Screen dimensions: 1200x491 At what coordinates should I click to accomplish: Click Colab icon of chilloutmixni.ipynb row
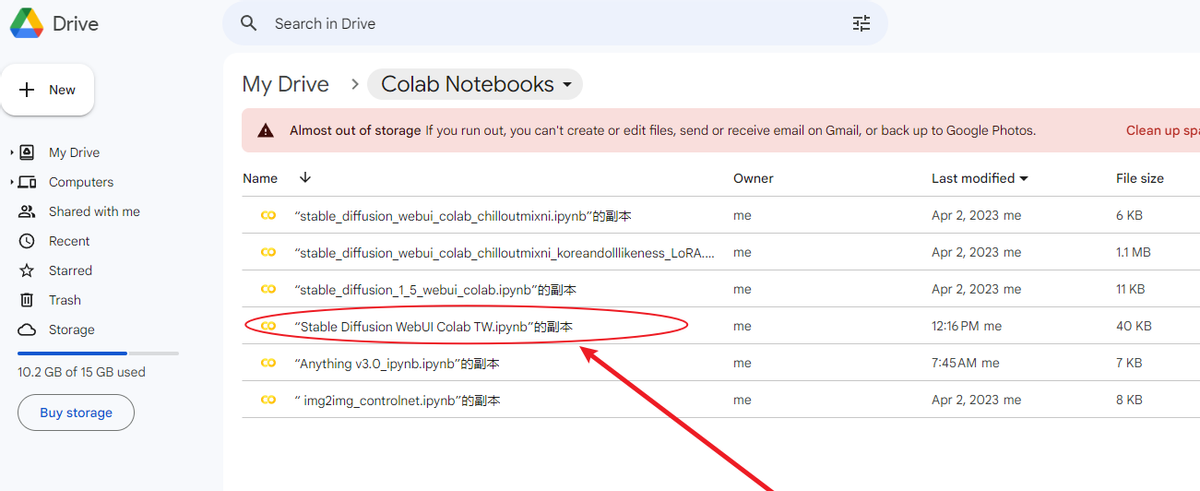pyautogui.click(x=268, y=215)
